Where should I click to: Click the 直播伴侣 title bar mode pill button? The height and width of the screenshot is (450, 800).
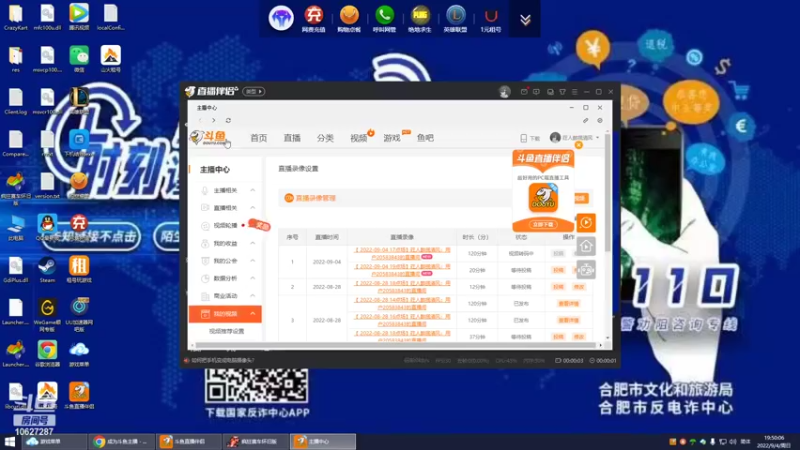click(x=254, y=91)
